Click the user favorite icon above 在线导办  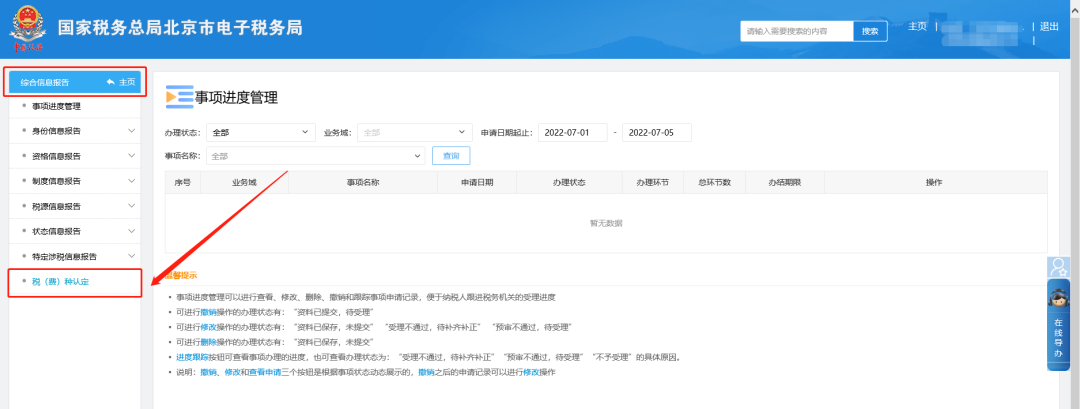(x=1058, y=267)
